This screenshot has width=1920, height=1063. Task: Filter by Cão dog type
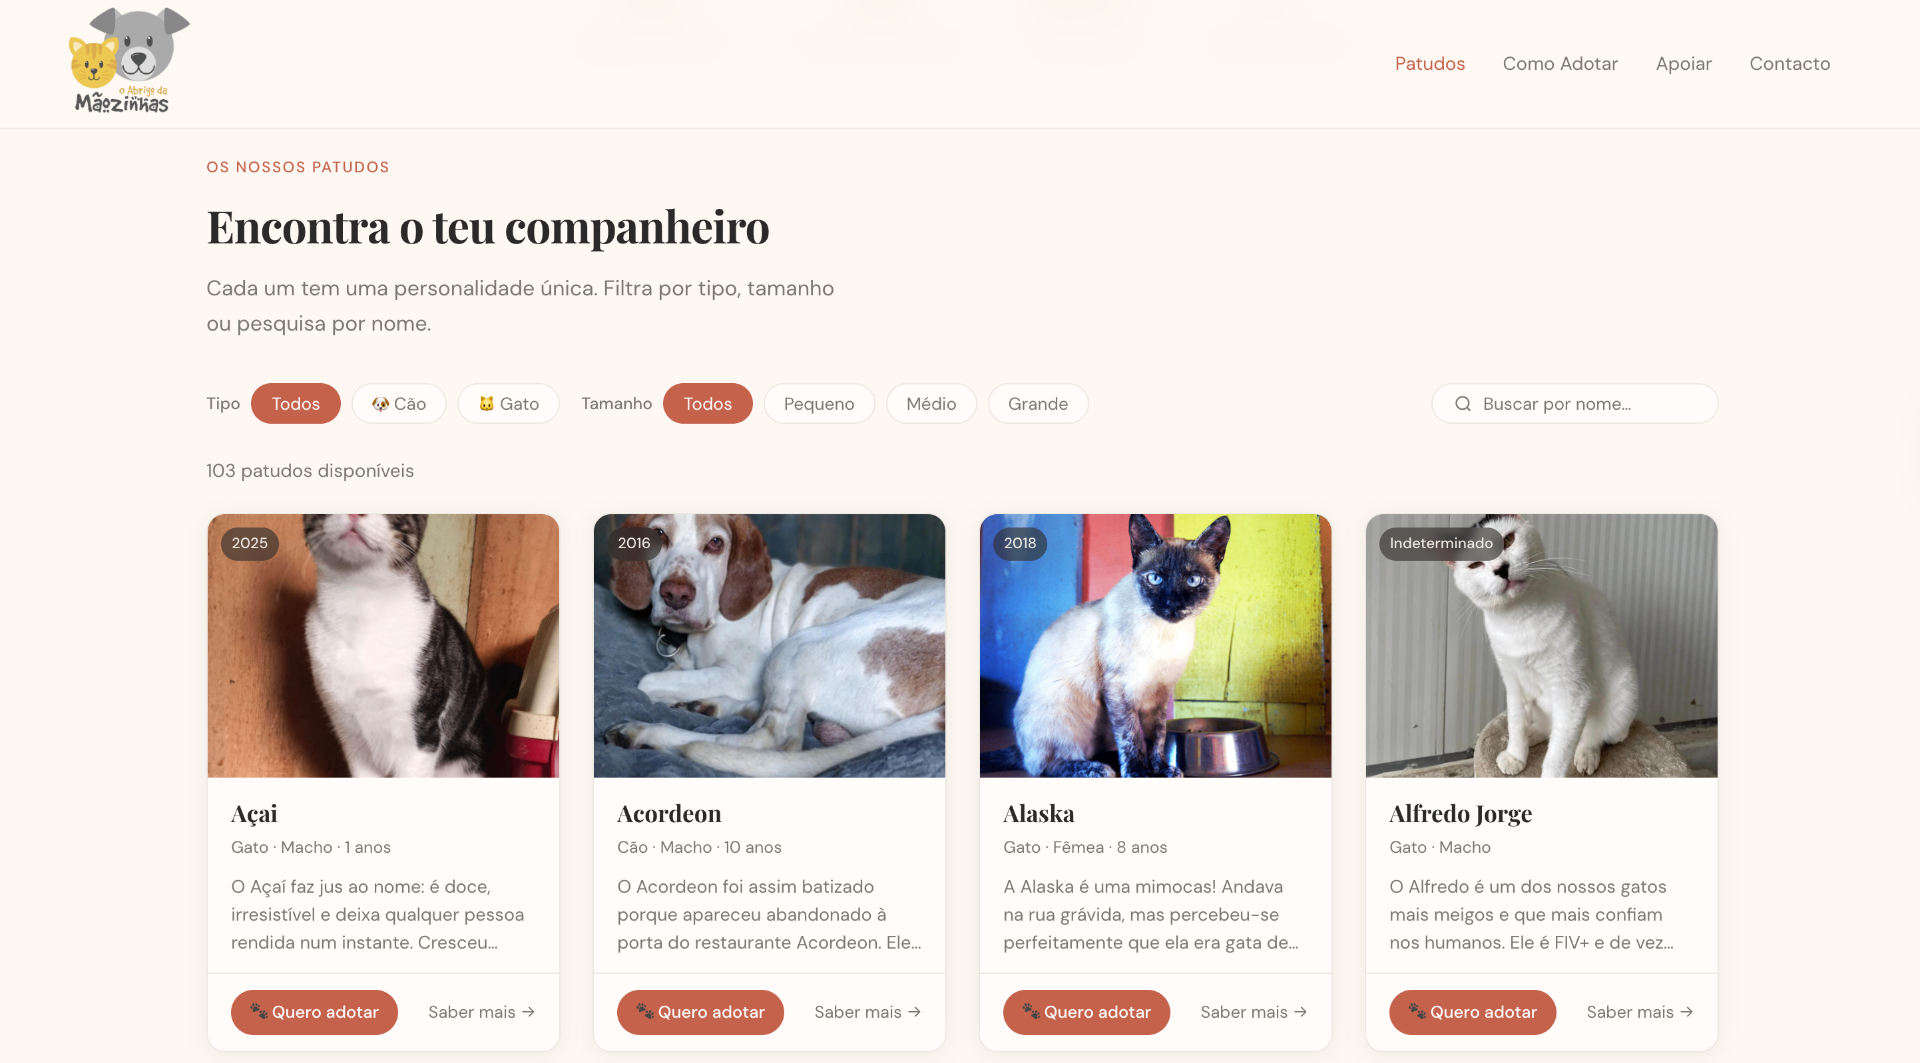pyautogui.click(x=399, y=404)
